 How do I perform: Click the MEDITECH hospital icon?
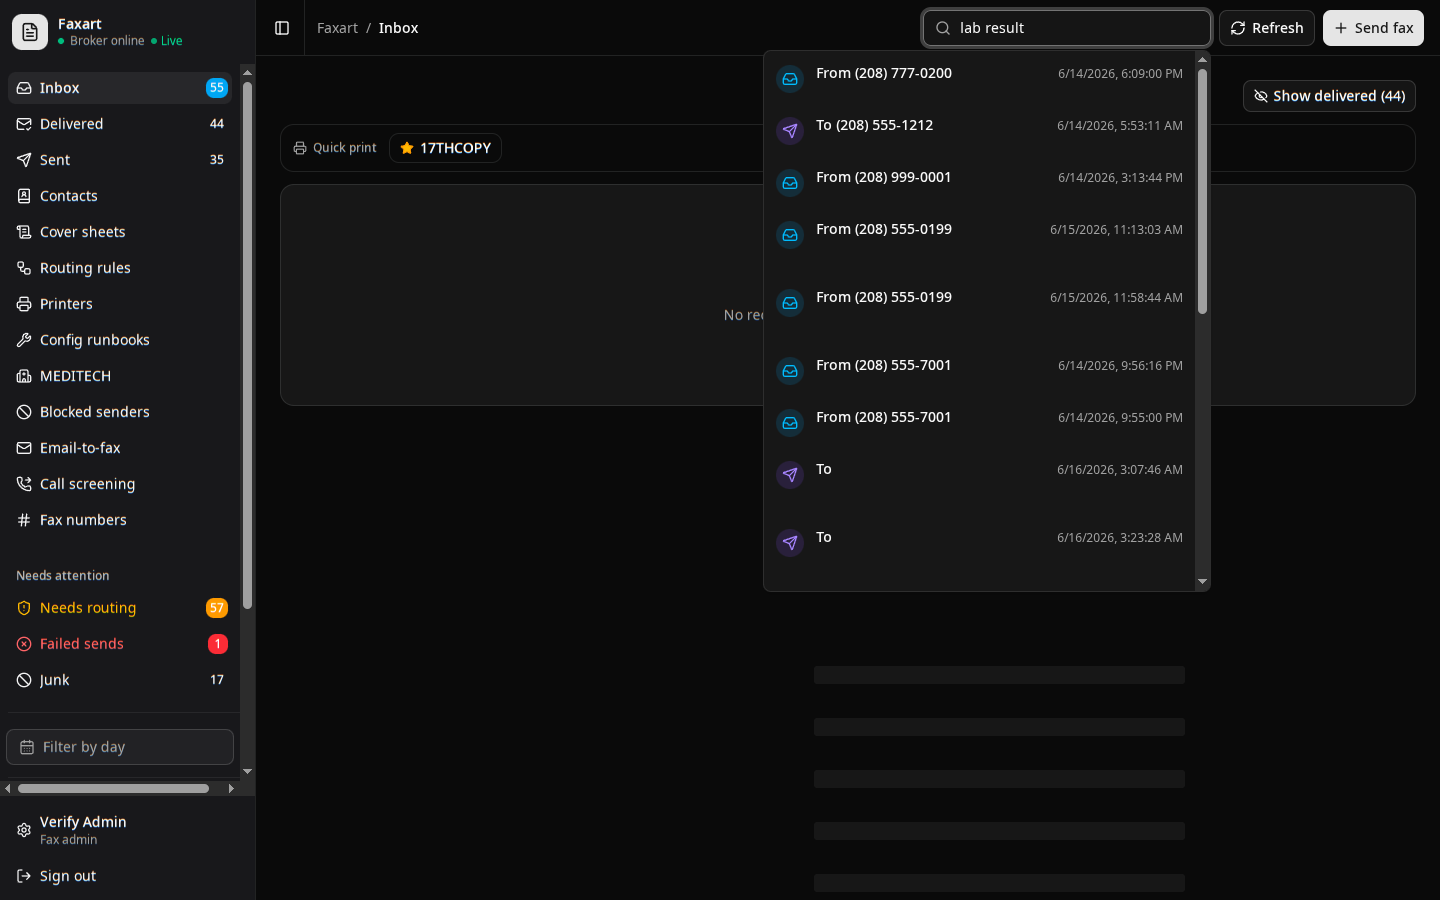pyautogui.click(x=24, y=376)
